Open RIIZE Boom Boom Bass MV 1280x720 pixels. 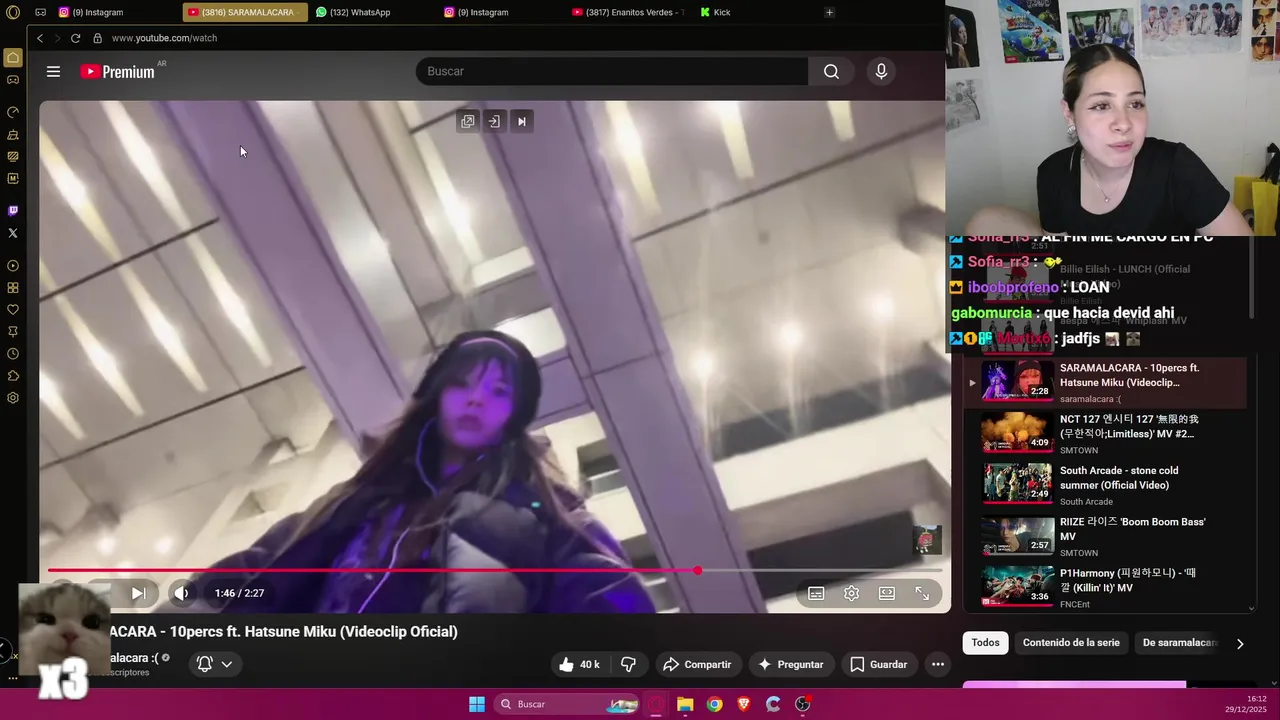1105,535
